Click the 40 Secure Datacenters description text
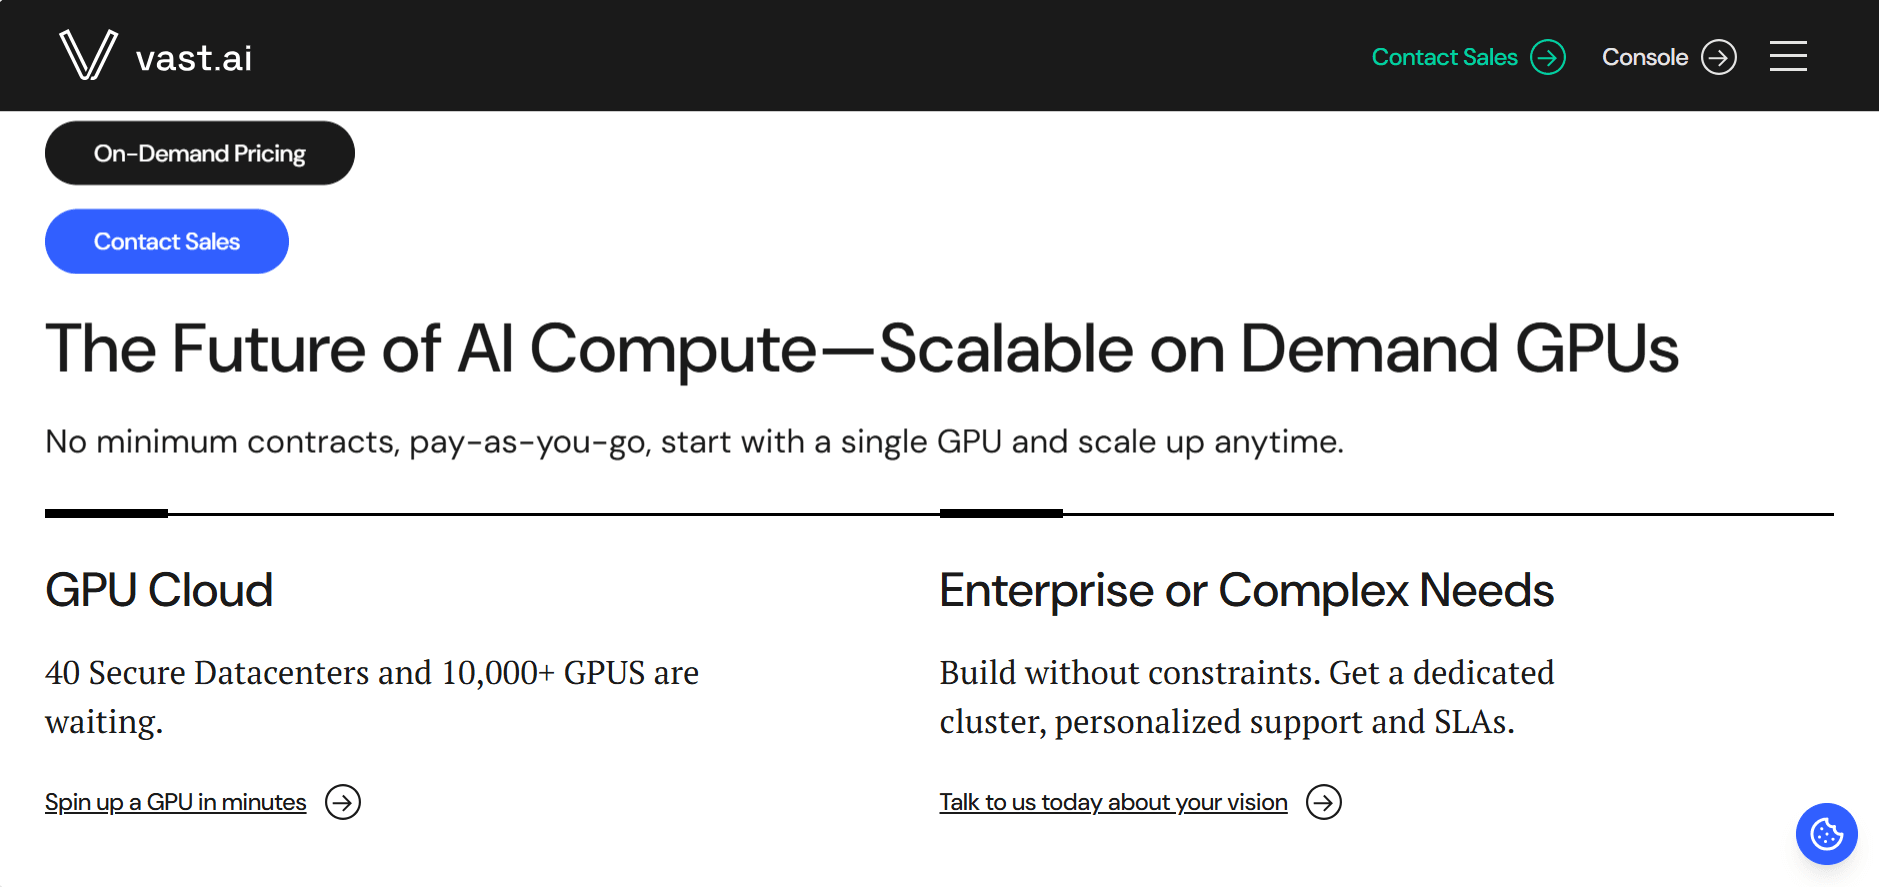Viewport: 1879px width, 887px height. click(x=372, y=697)
